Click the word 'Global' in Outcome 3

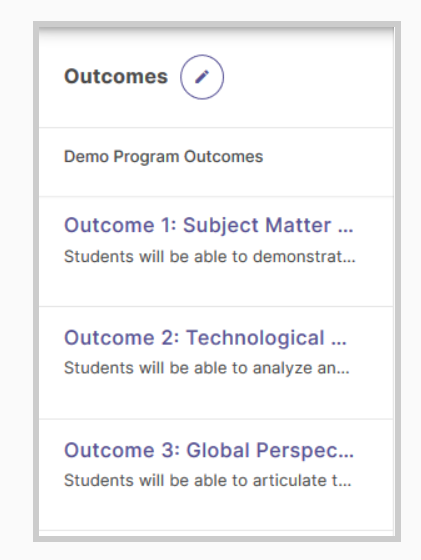click(218, 450)
